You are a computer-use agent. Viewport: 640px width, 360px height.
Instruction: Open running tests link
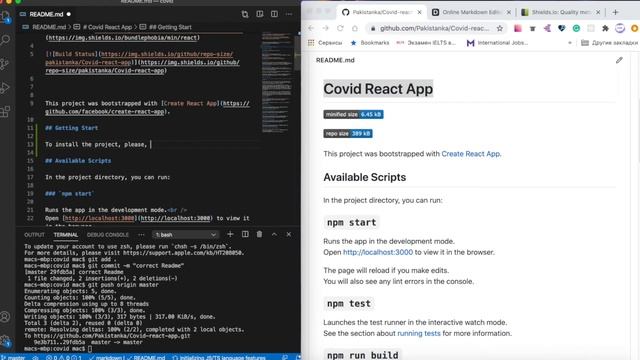pos(419,333)
